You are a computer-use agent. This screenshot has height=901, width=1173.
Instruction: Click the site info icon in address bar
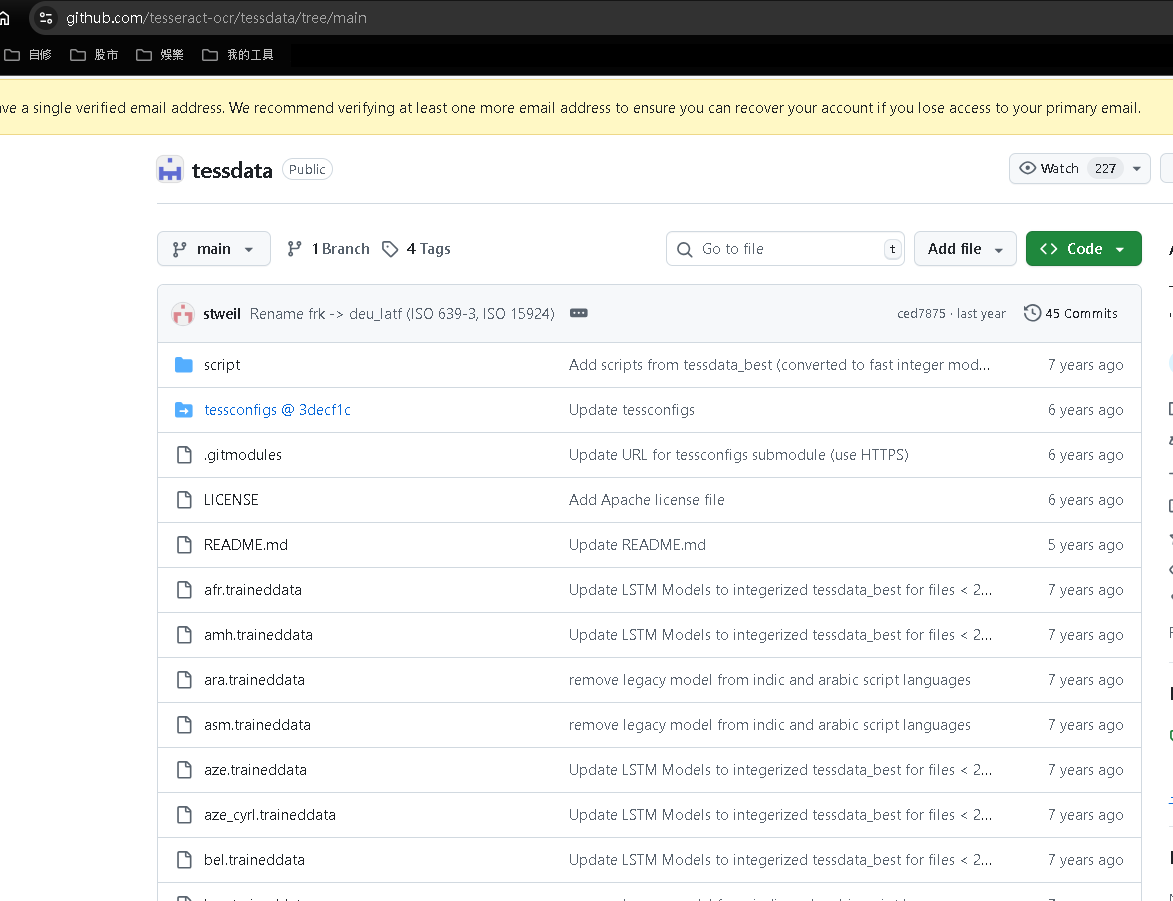point(45,18)
